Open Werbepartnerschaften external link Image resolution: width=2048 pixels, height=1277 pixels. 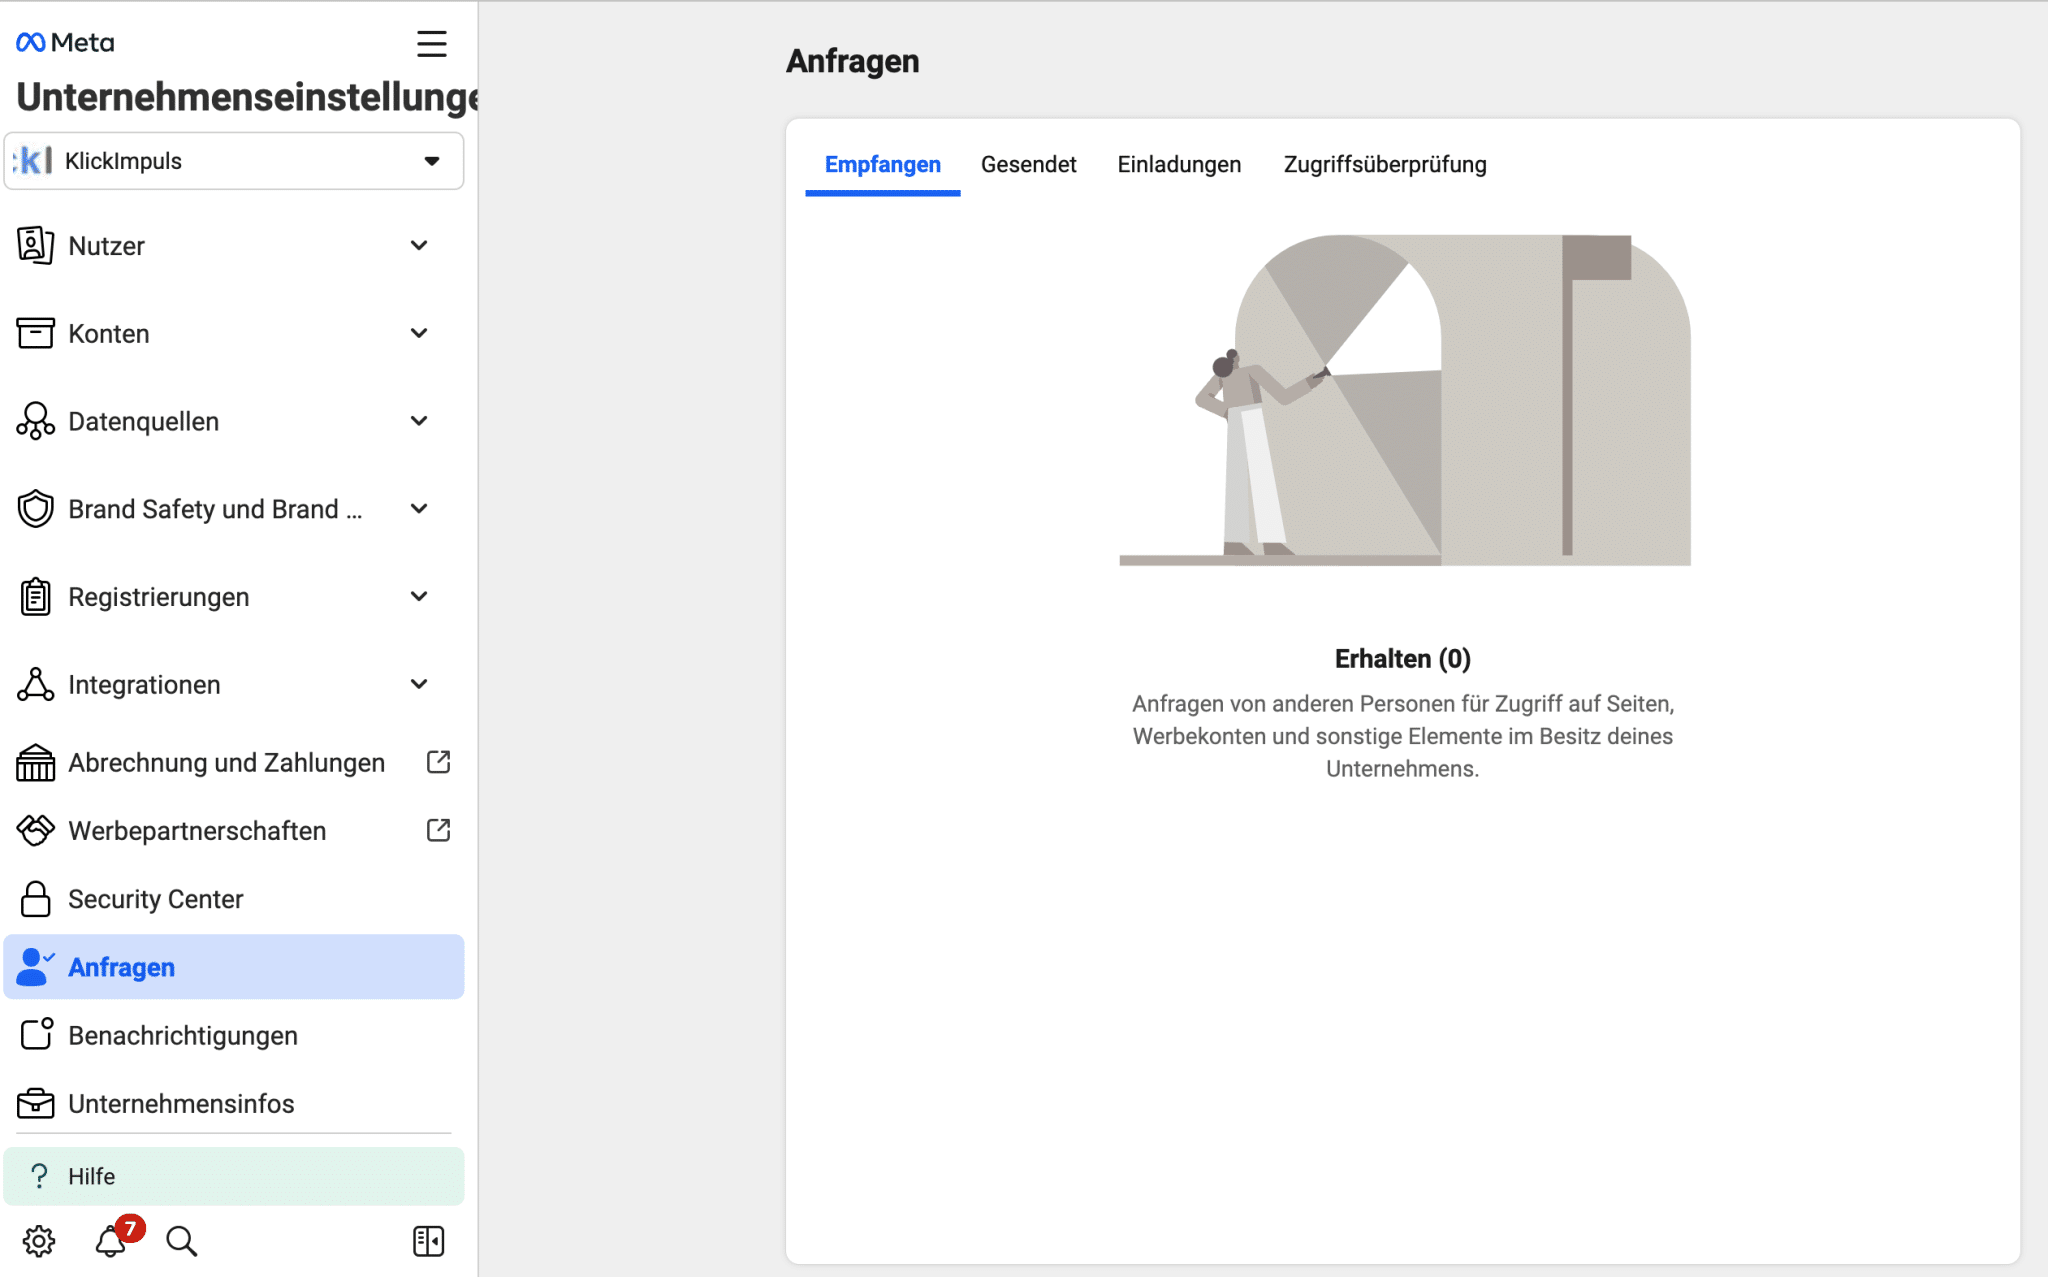[438, 829]
